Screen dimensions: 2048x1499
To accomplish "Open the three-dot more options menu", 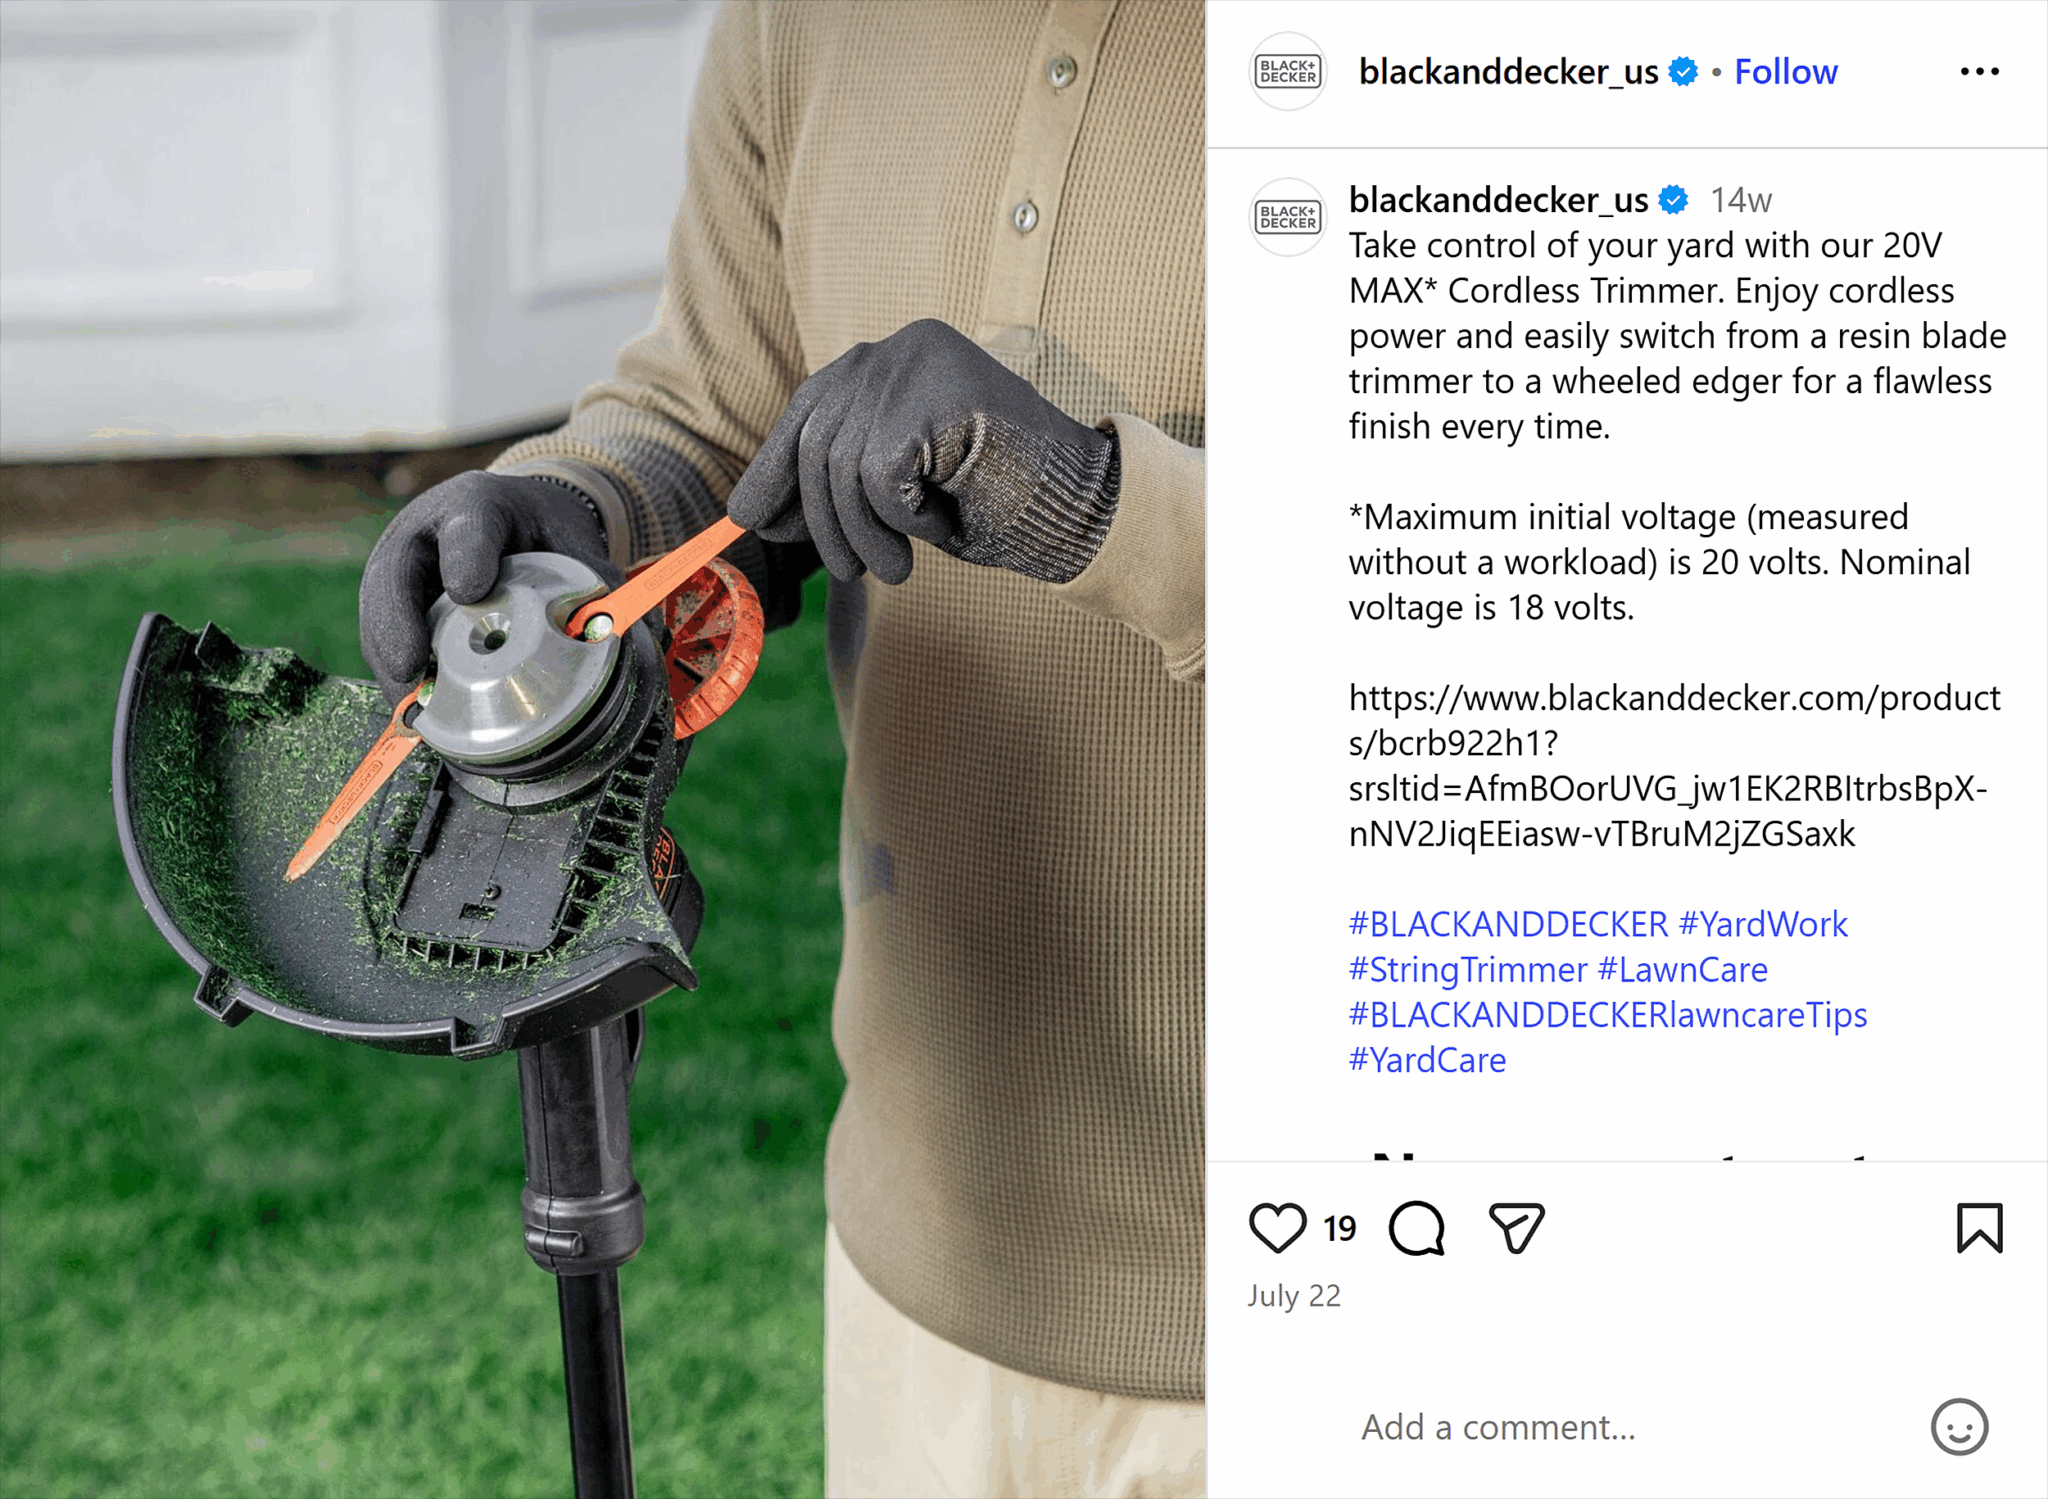I will pyautogui.click(x=1979, y=72).
